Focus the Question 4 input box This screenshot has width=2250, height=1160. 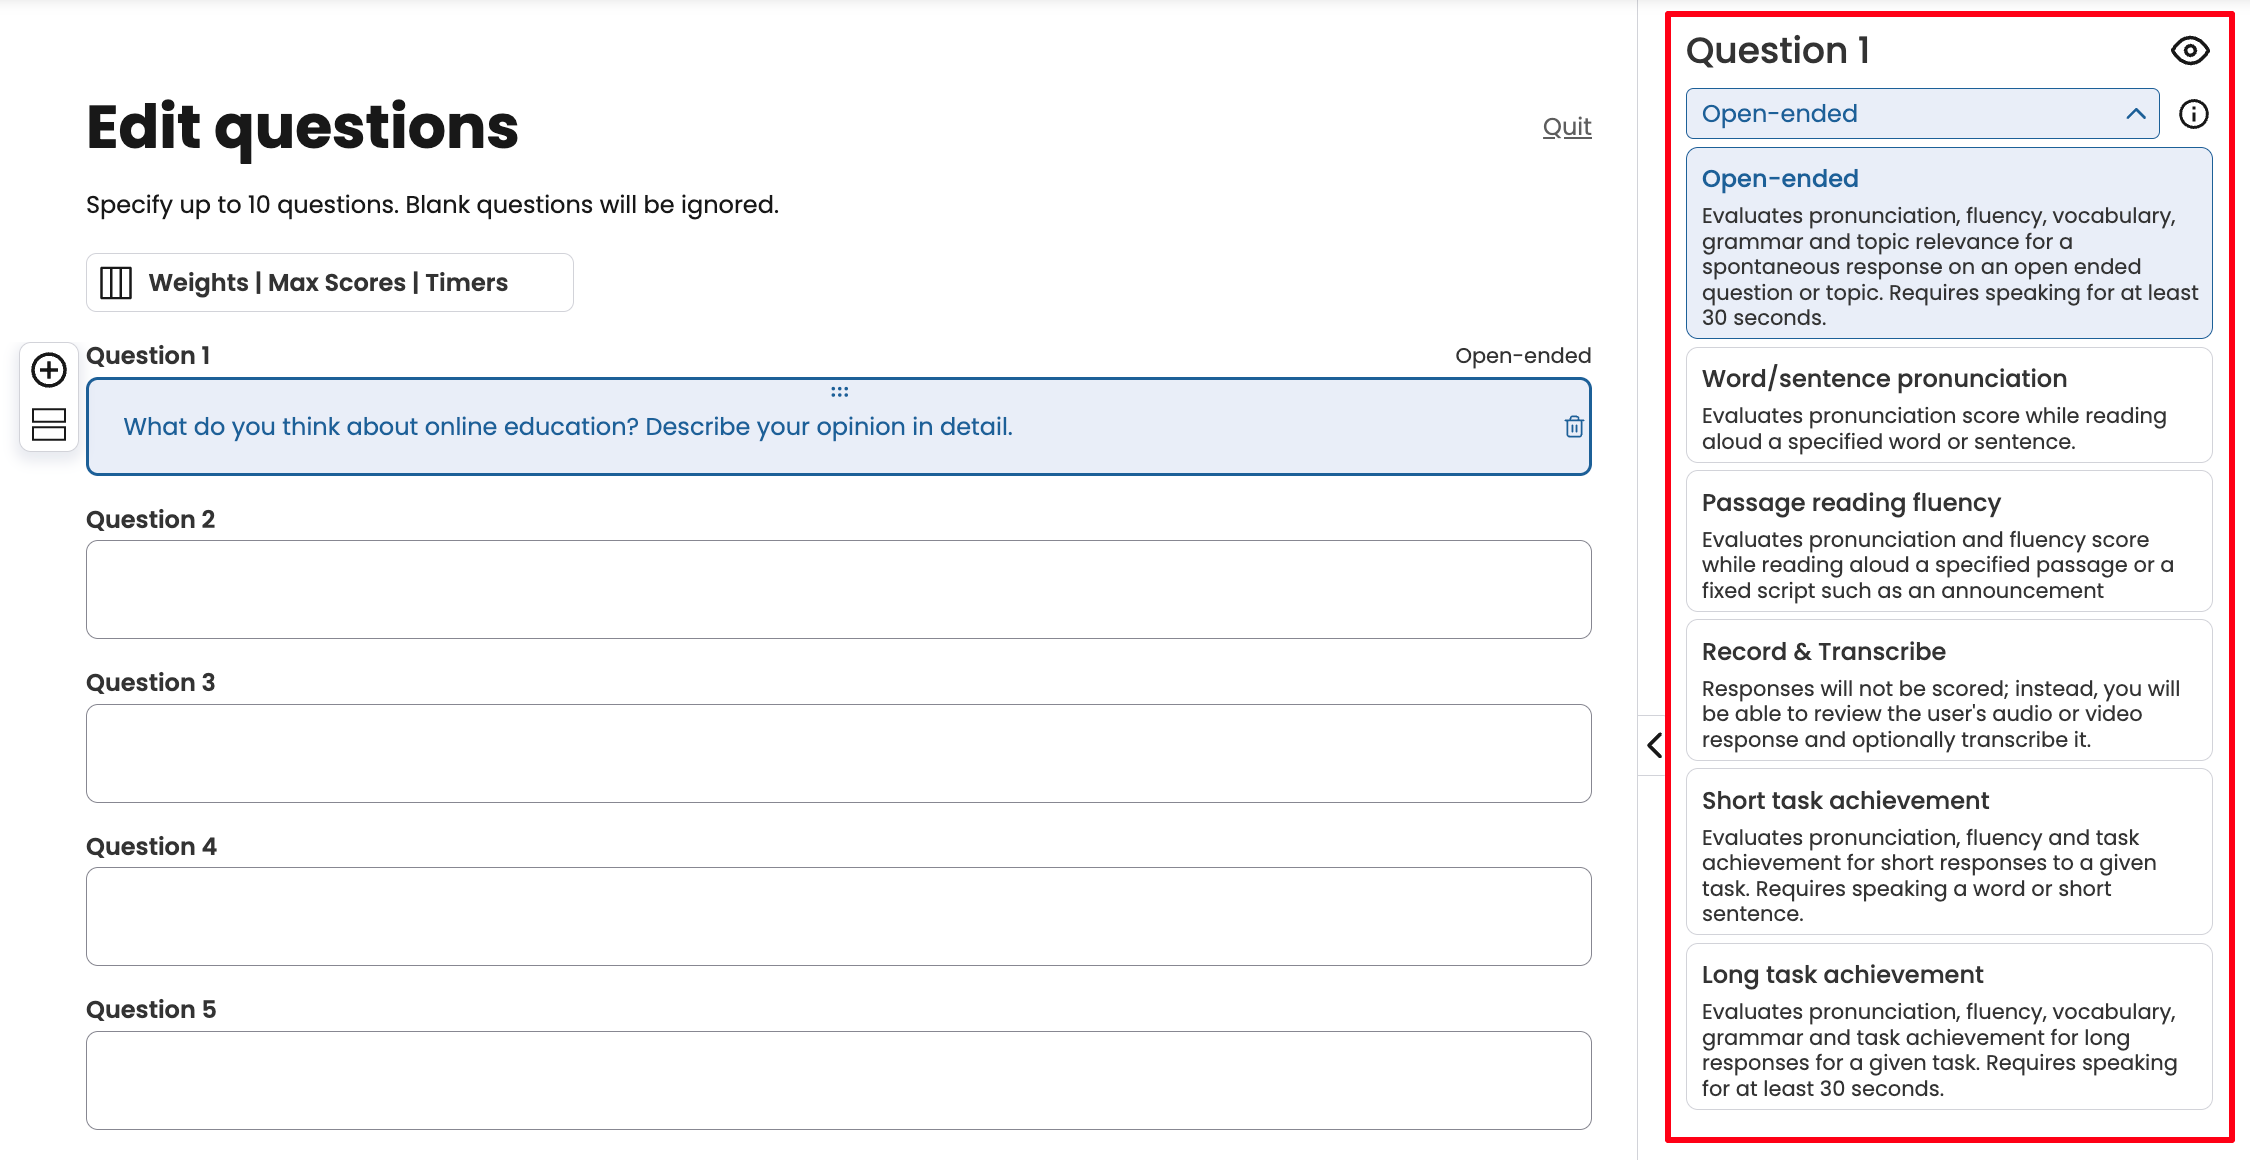point(838,917)
